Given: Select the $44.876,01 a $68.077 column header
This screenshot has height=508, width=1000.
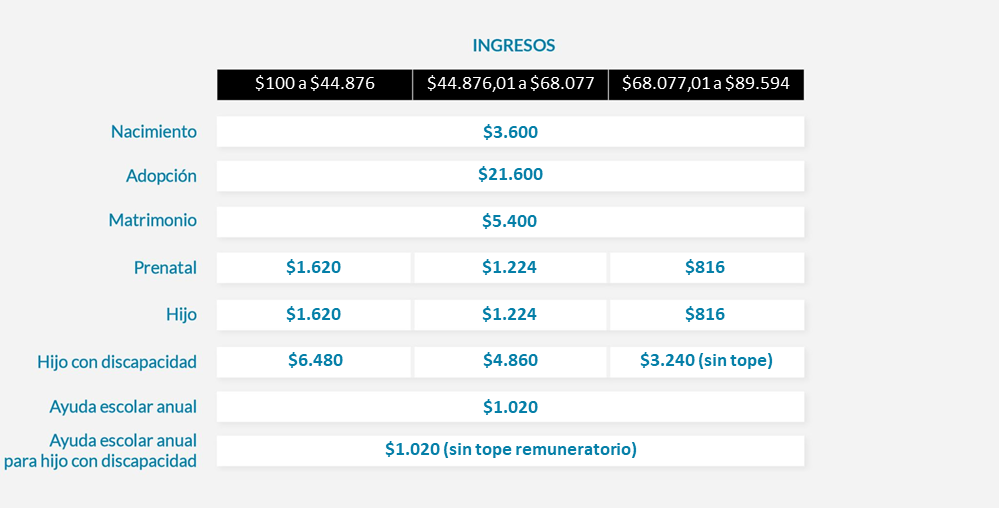Looking at the screenshot, I should point(510,84).
